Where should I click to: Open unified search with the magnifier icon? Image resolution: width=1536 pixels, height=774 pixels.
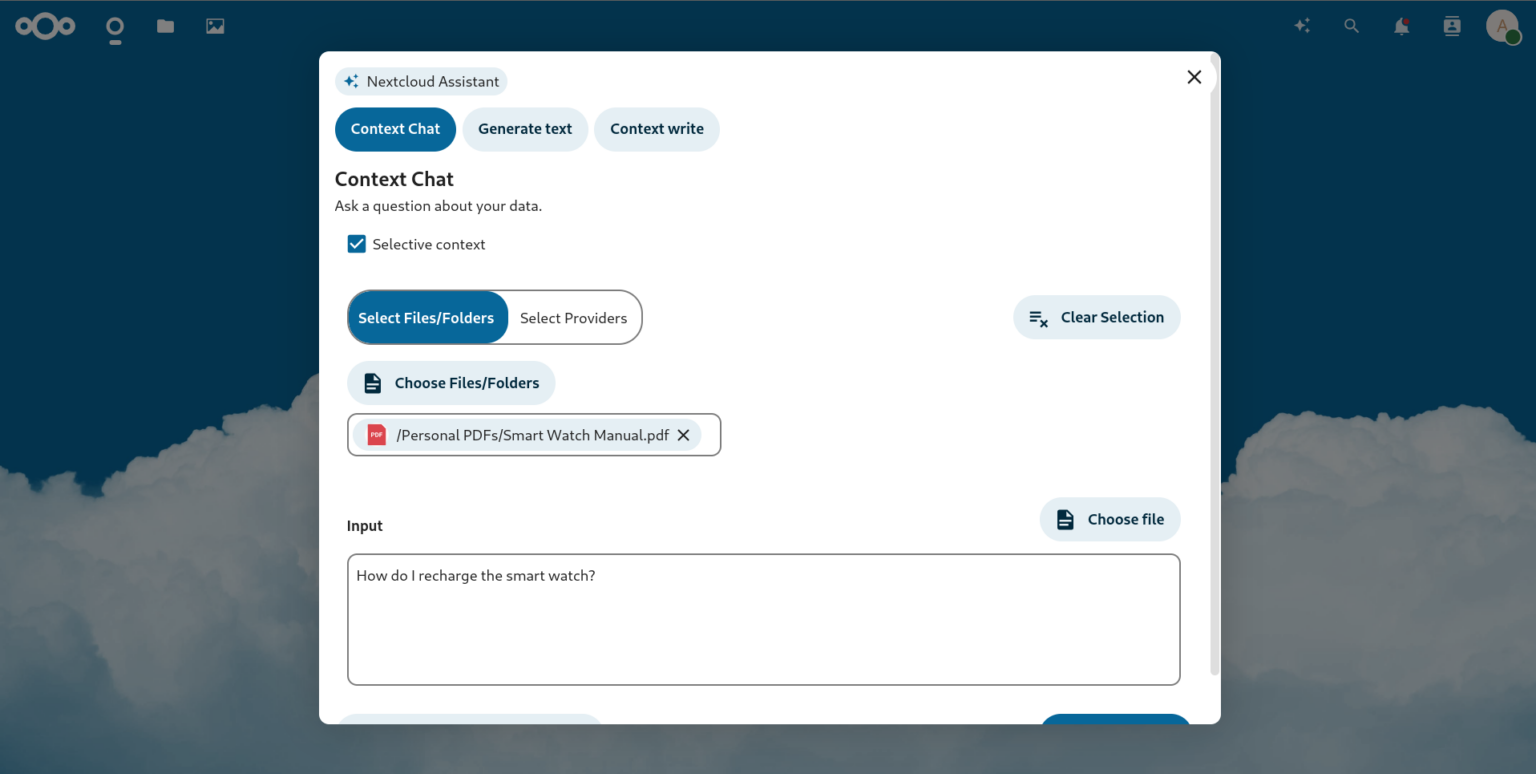click(x=1351, y=26)
